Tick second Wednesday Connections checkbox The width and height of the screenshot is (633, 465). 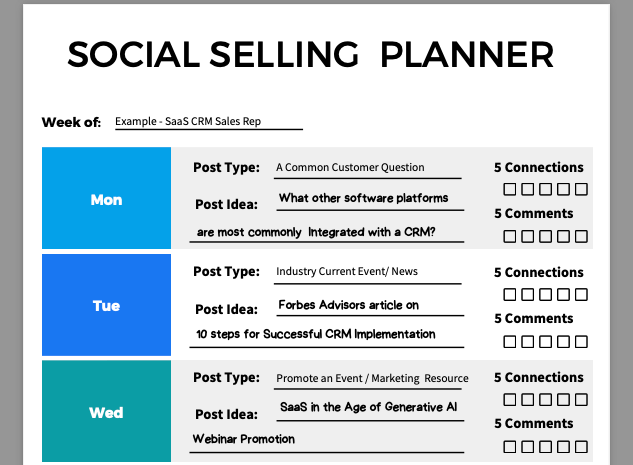(528, 400)
